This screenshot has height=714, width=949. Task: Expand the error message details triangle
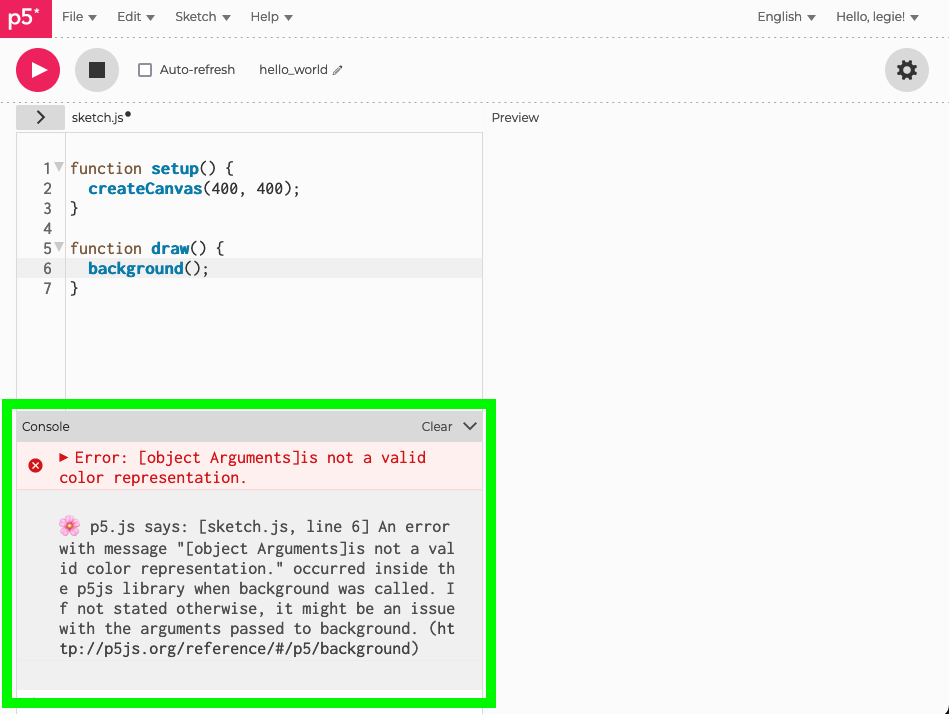(64, 457)
